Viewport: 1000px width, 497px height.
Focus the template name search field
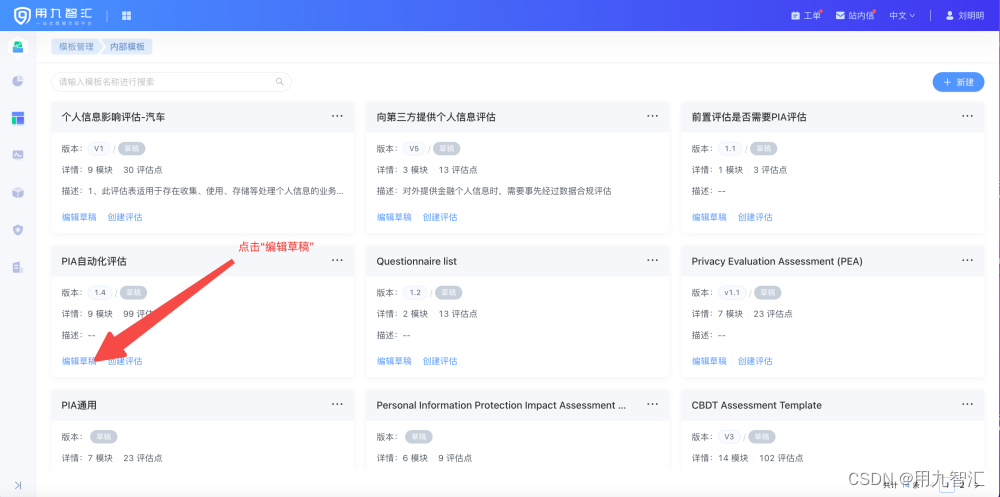171,82
